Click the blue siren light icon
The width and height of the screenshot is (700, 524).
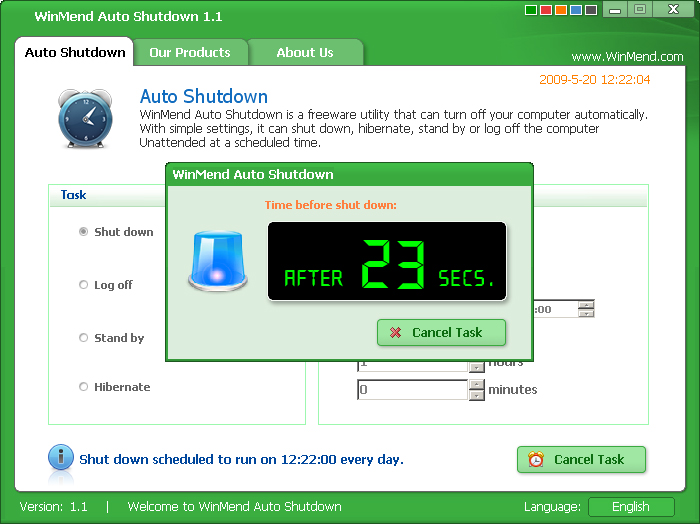pyautogui.click(x=218, y=261)
